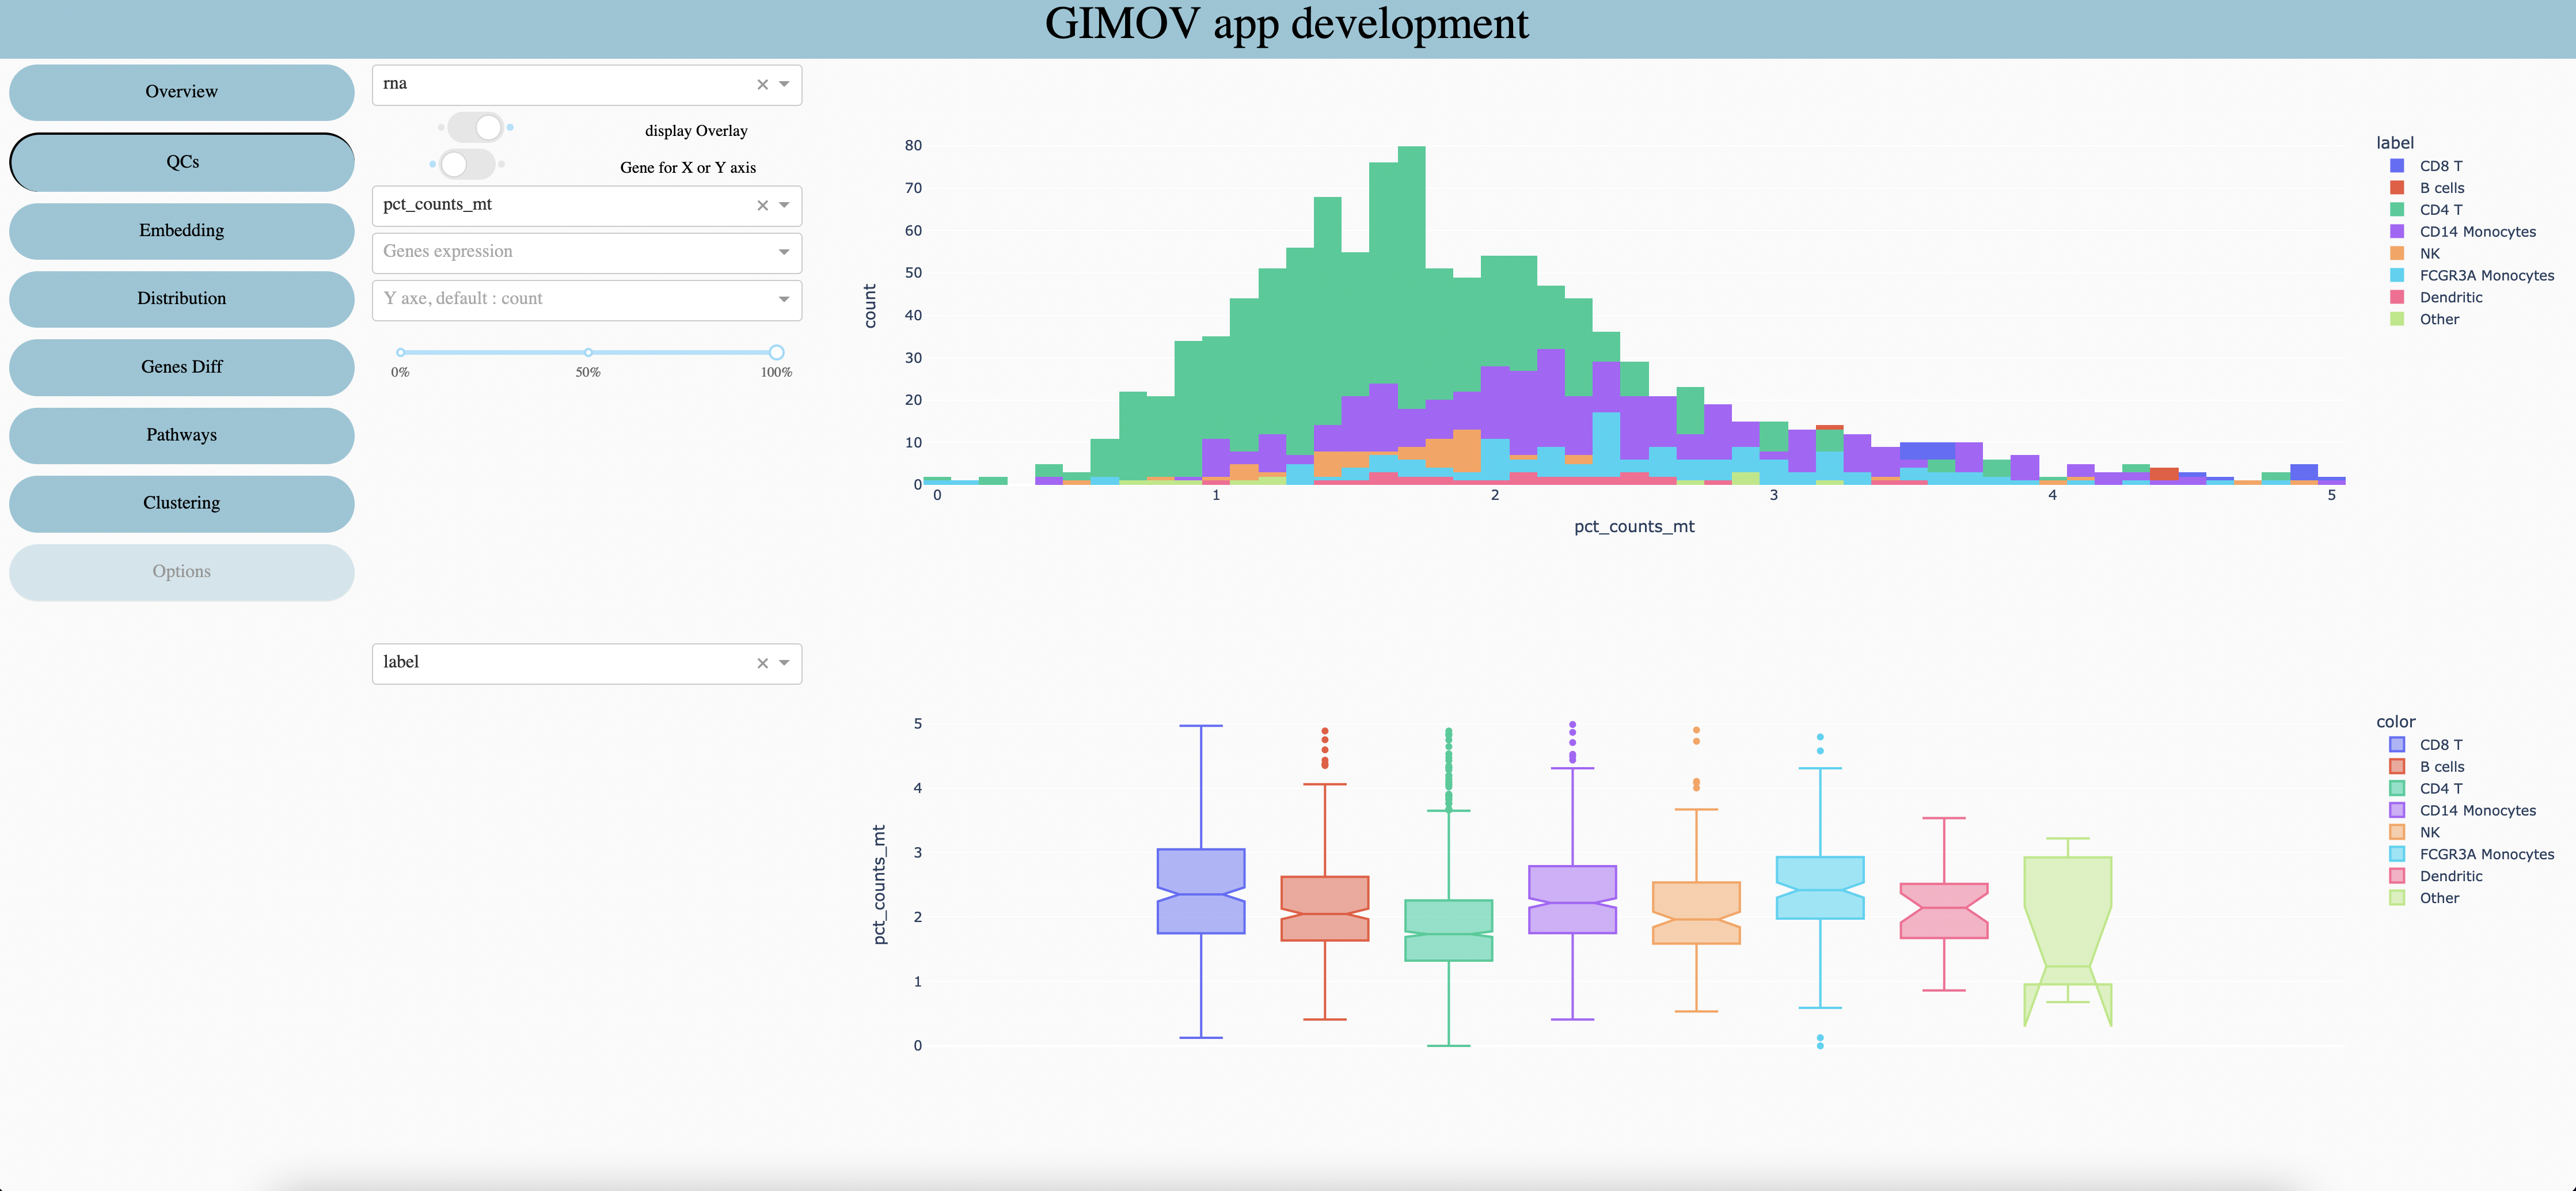Image resolution: width=2576 pixels, height=1191 pixels.
Task: Open the Overview tab
Action: pyautogui.click(x=181, y=92)
